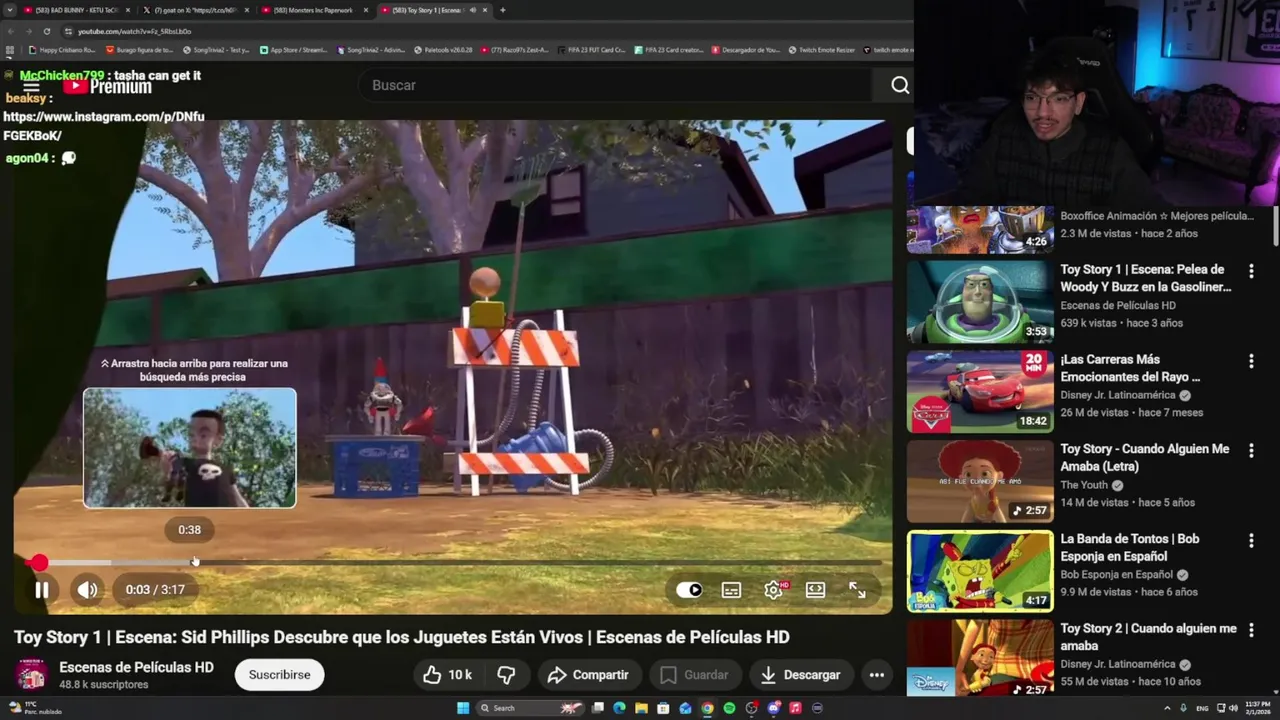Open the SpongeBob 4:17 video thumbnail
The image size is (1280, 720).
coord(980,571)
